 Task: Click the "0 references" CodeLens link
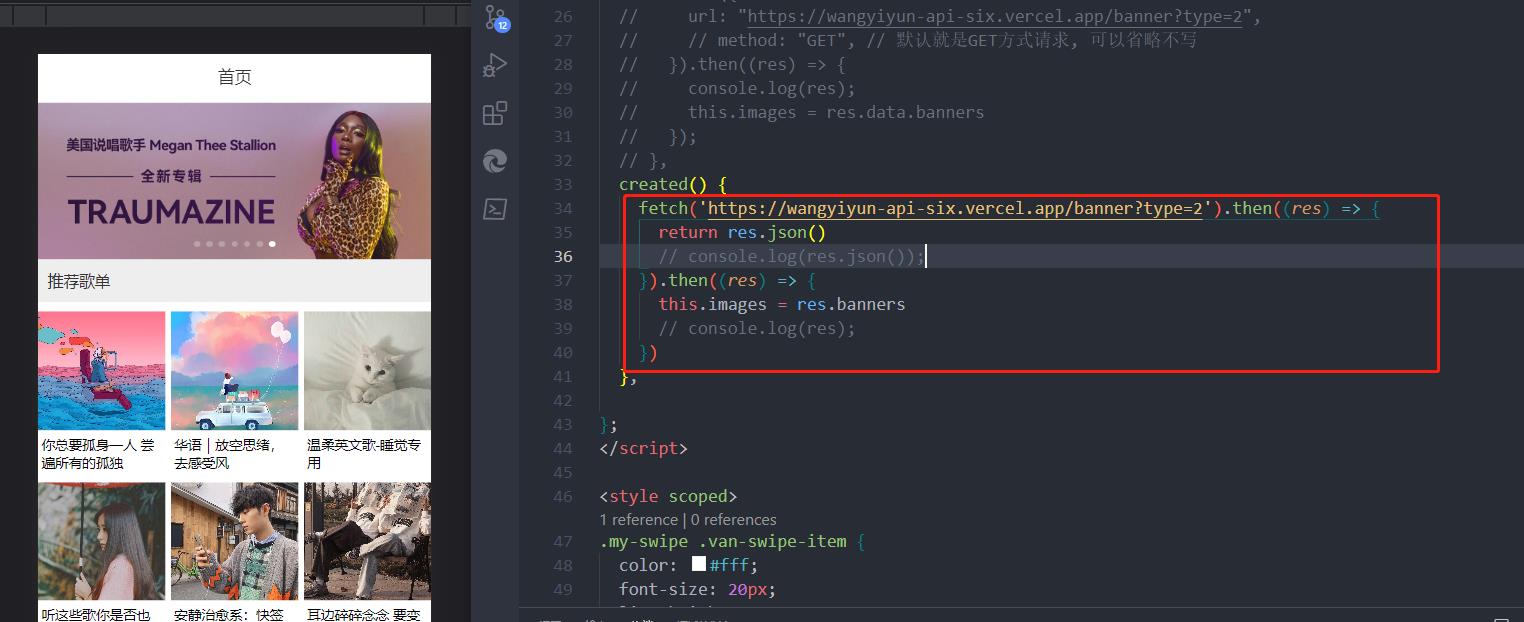coord(733,520)
